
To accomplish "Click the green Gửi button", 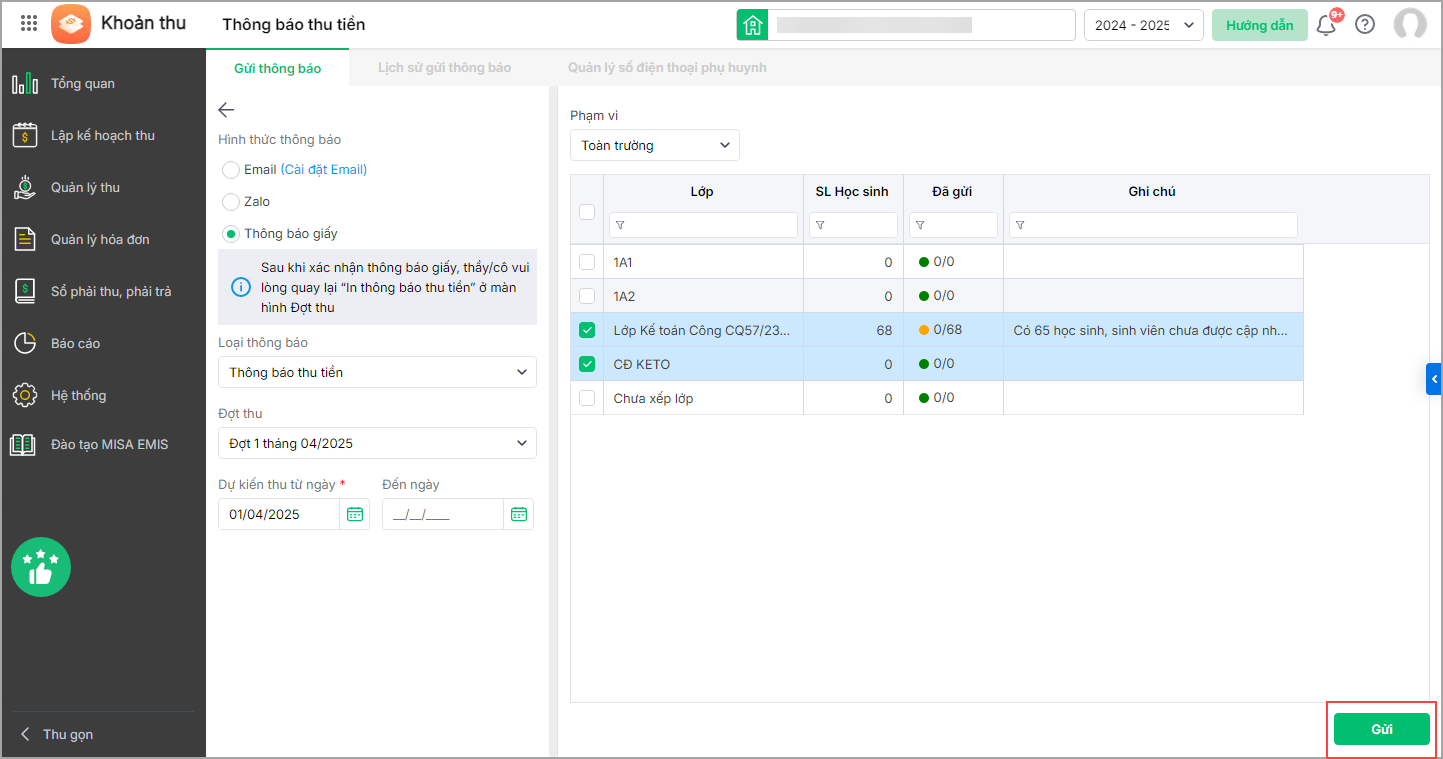I will [x=1381, y=729].
